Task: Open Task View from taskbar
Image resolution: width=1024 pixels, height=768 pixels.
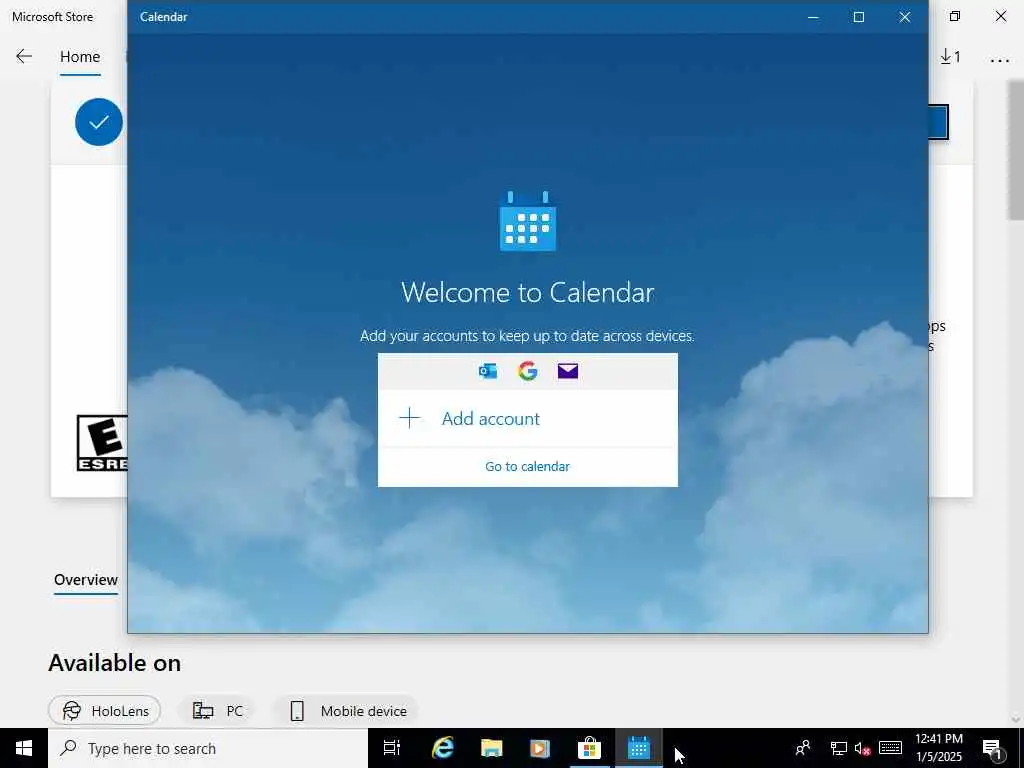Action: tap(392, 748)
